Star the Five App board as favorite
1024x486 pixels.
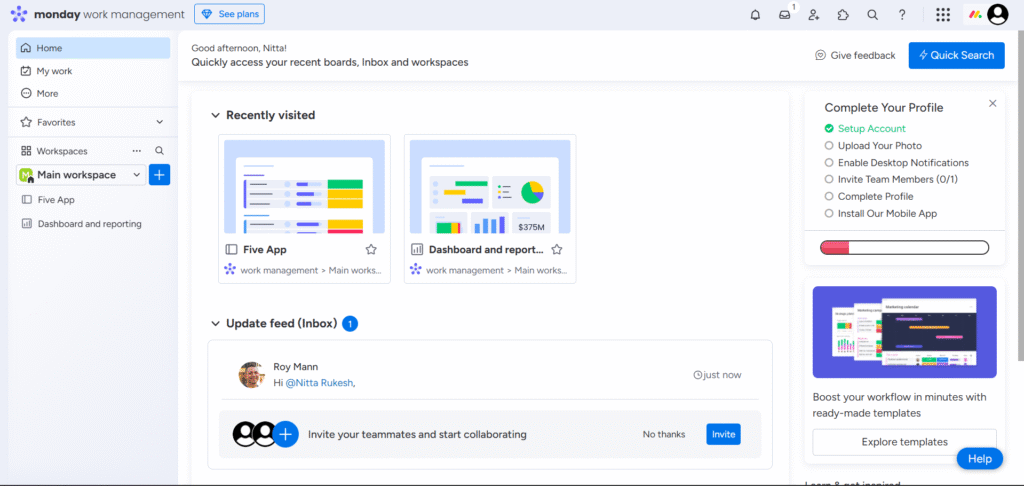[x=371, y=250]
